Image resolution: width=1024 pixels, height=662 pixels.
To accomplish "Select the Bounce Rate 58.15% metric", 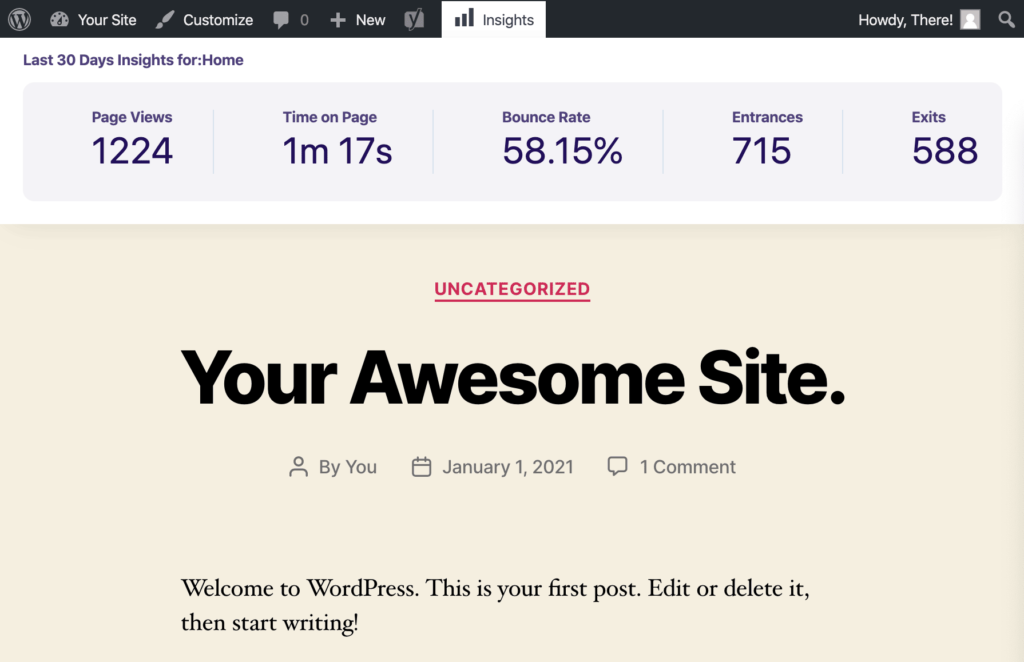I will point(546,140).
